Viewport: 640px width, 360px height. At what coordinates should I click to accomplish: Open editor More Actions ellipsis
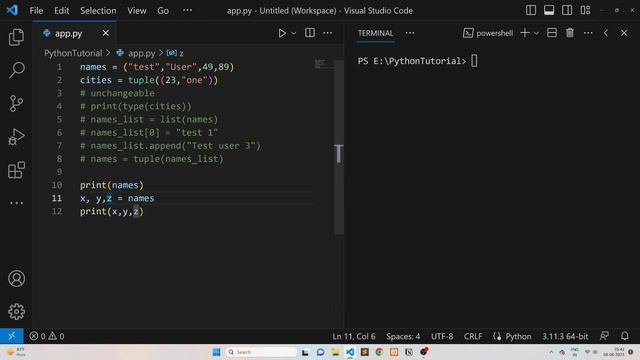(328, 33)
